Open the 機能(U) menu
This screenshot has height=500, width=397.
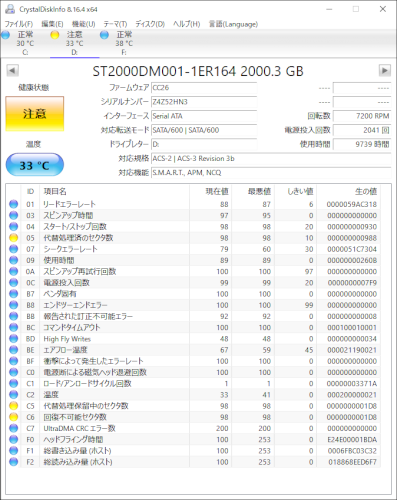(x=84, y=24)
